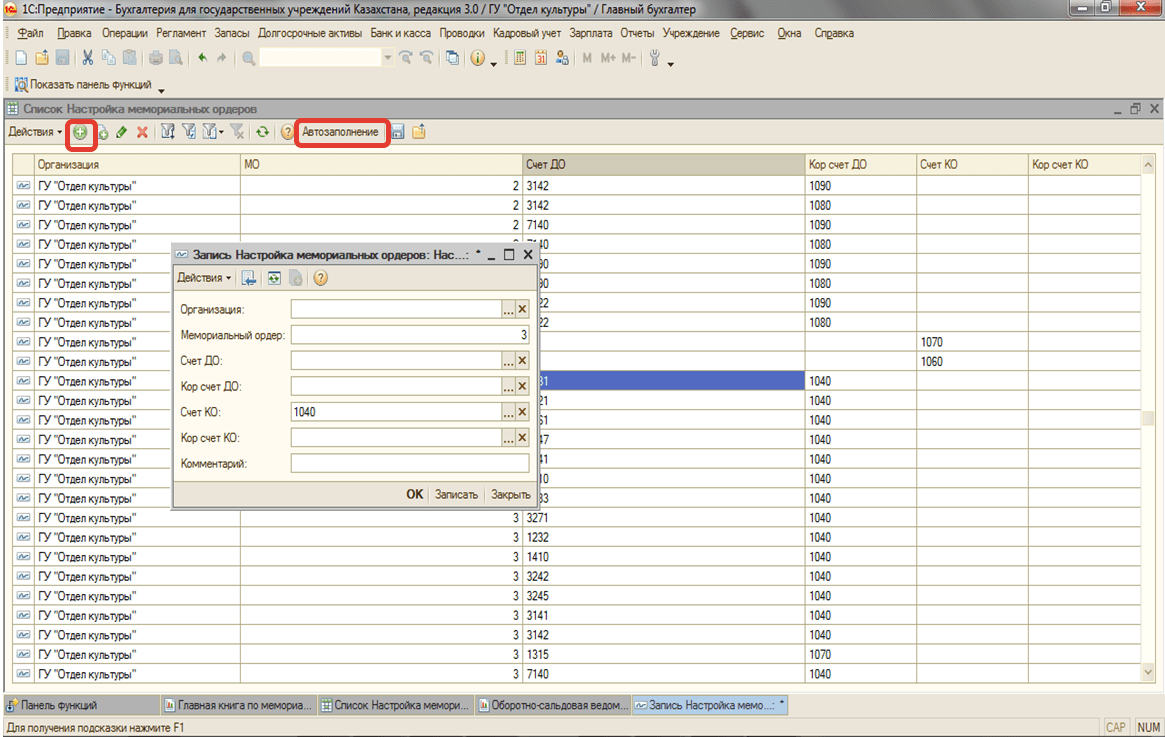Click the green Refresh list icon
The image size is (1165, 737).
coord(262,132)
